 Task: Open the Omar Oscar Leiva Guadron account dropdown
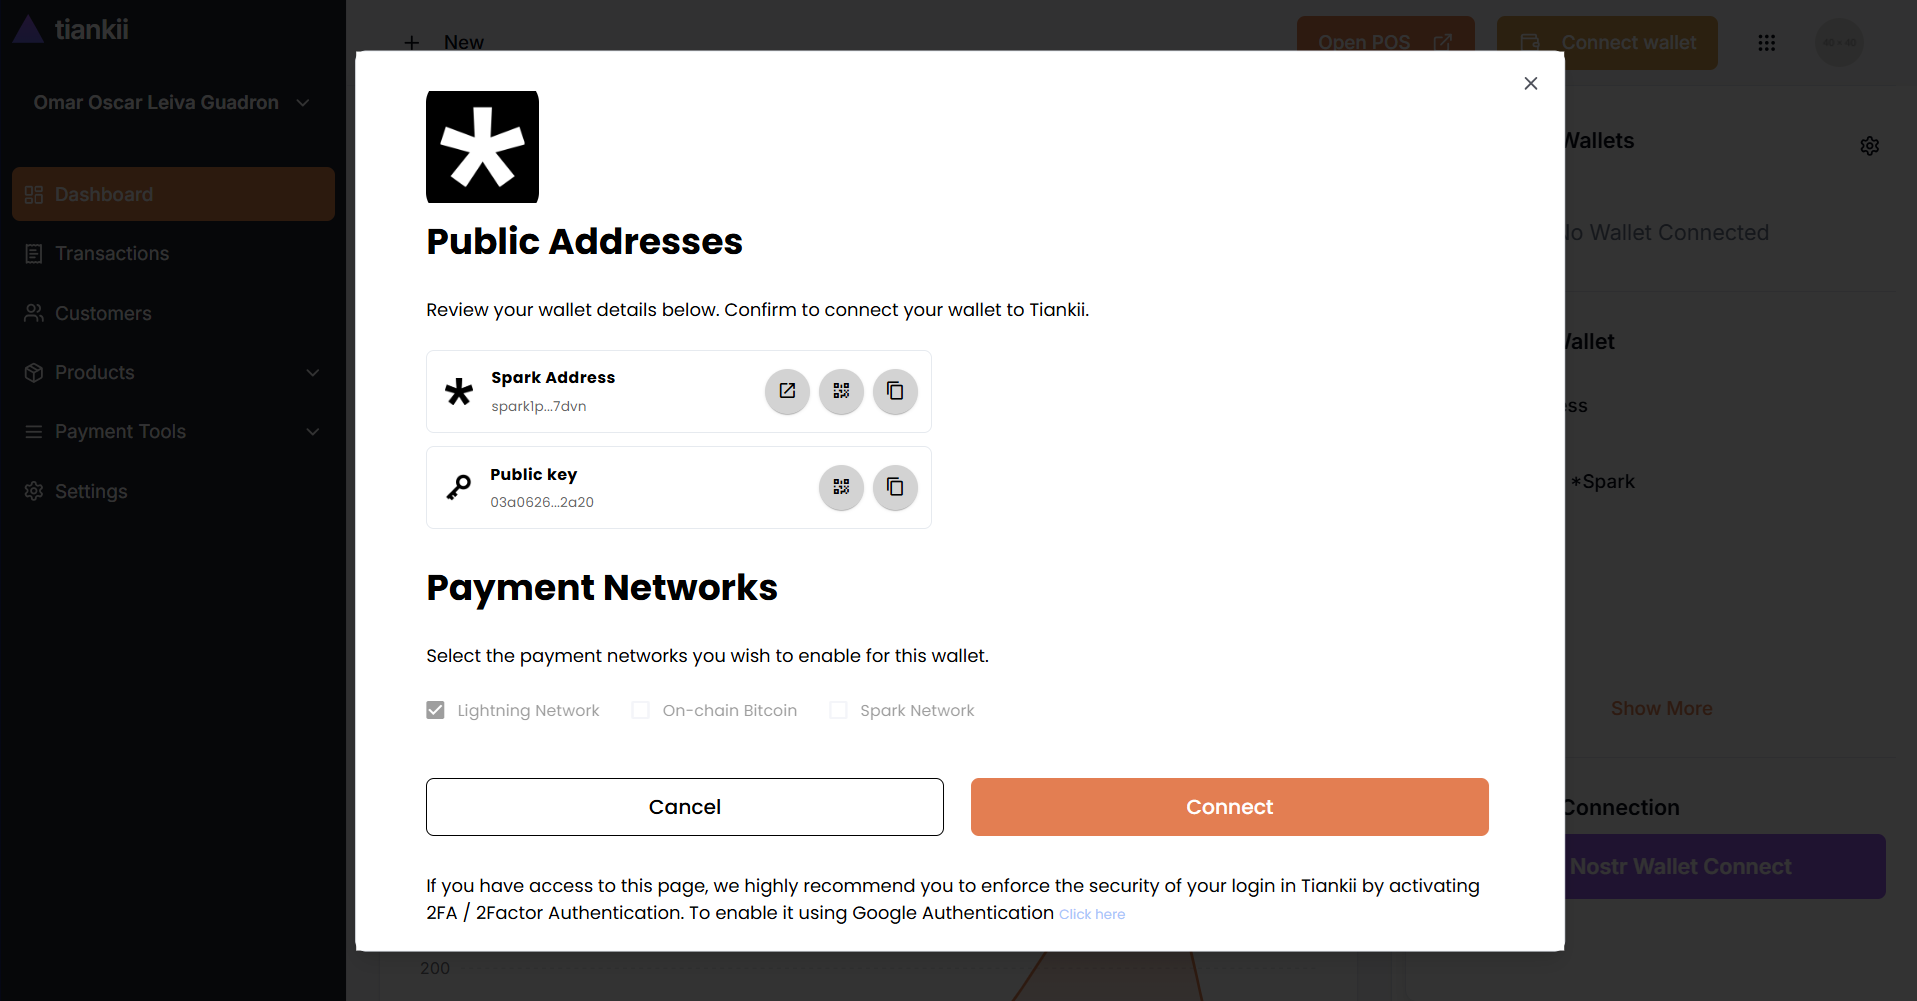tap(172, 102)
